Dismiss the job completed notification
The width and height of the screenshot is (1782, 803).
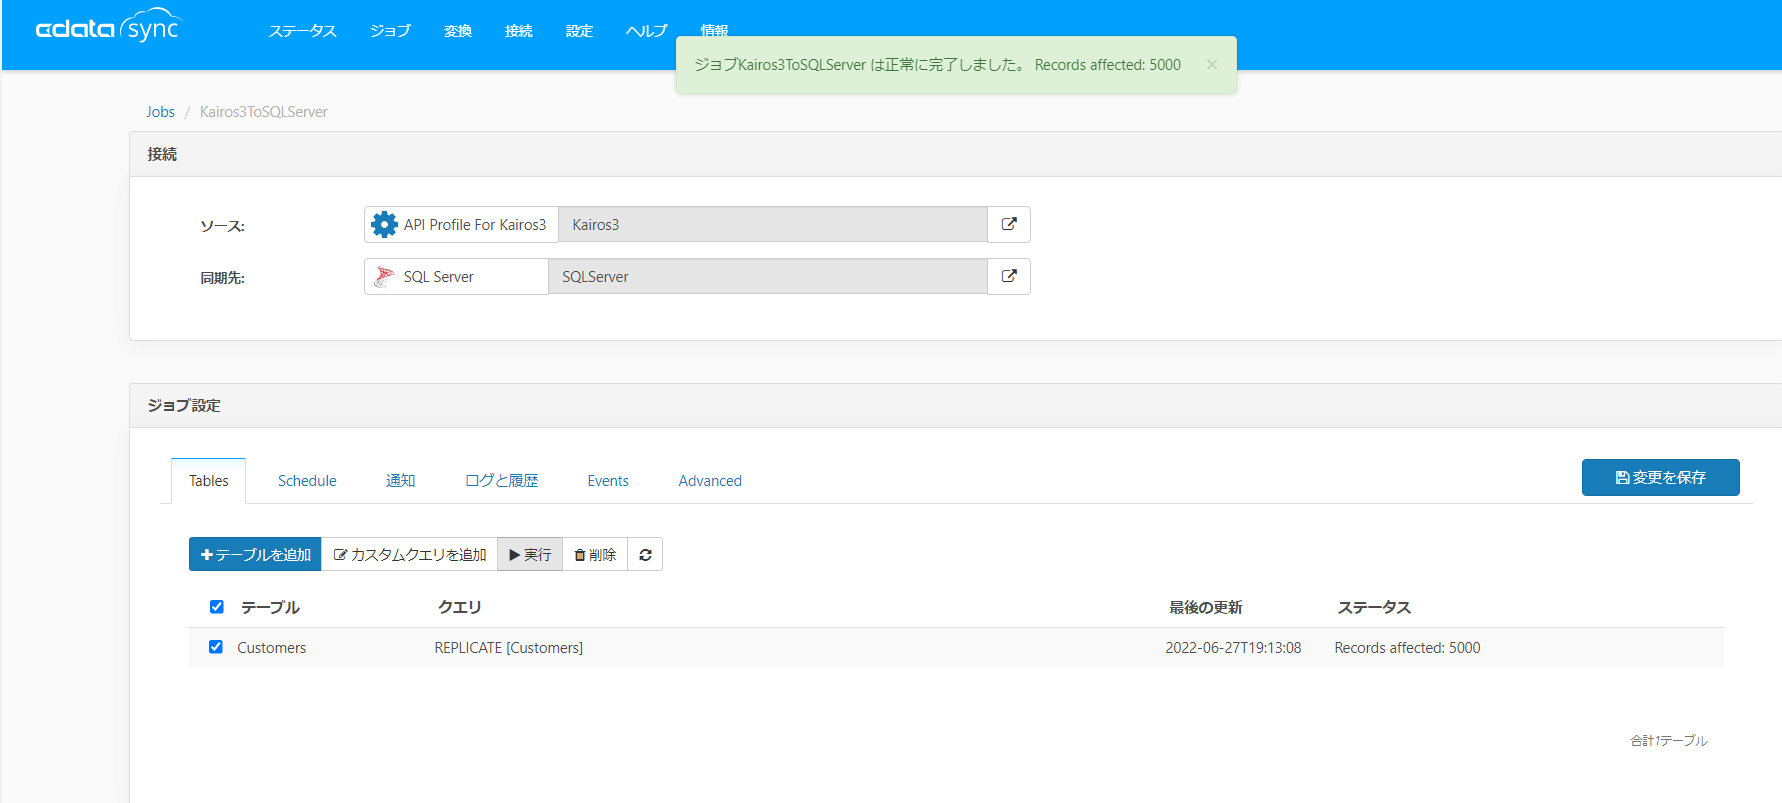point(1212,65)
